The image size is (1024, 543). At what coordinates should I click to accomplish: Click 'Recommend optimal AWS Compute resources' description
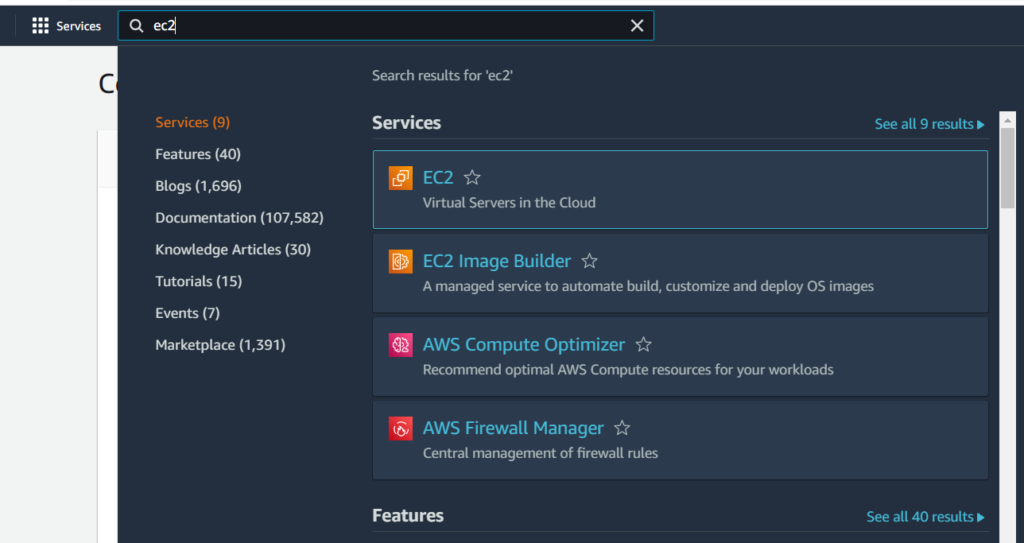pyautogui.click(x=628, y=370)
